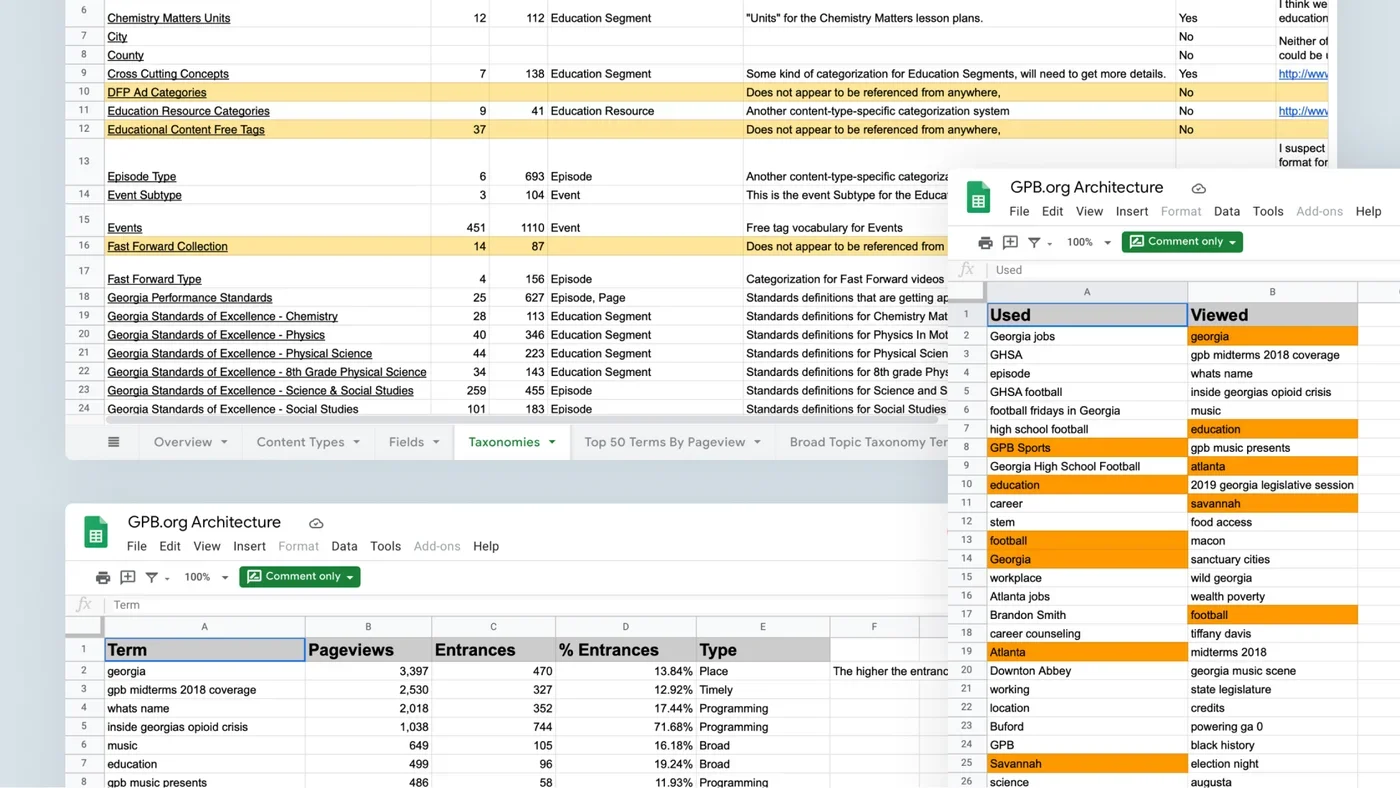Open the Help menu in the Used/Viewed window
Image resolution: width=1400 pixels, height=788 pixels.
click(x=1368, y=211)
